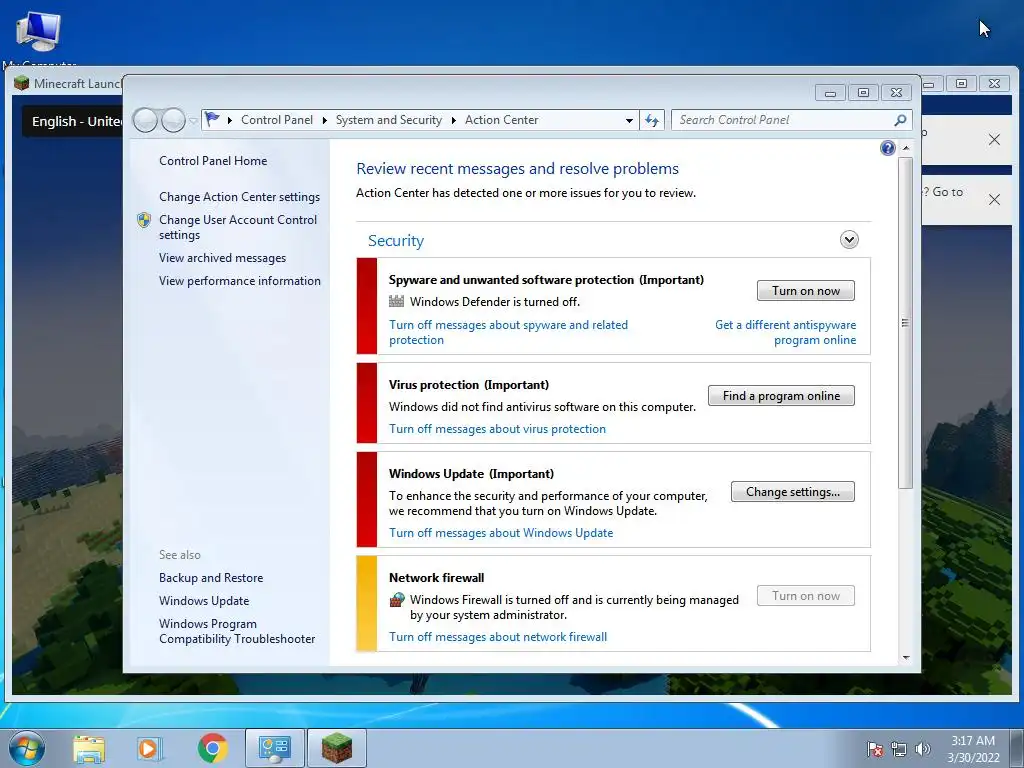Get a different antispyware program online

785,332
